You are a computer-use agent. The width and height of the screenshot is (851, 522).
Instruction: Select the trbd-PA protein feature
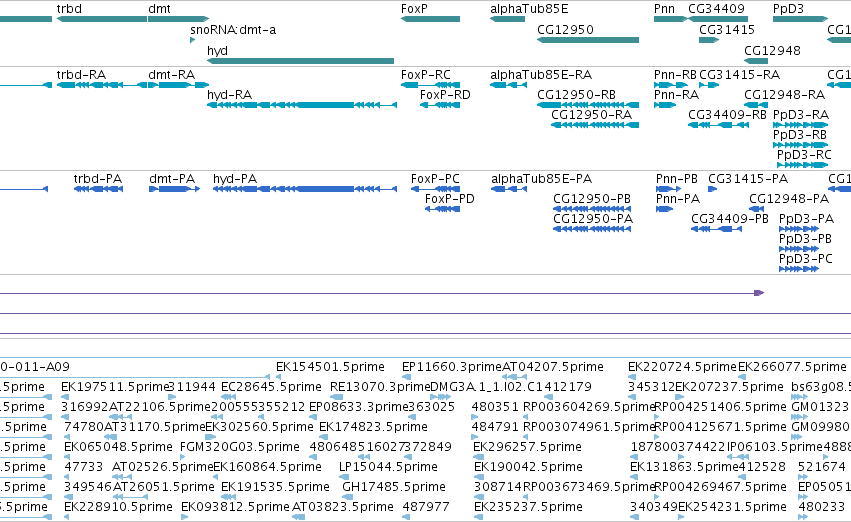click(98, 189)
